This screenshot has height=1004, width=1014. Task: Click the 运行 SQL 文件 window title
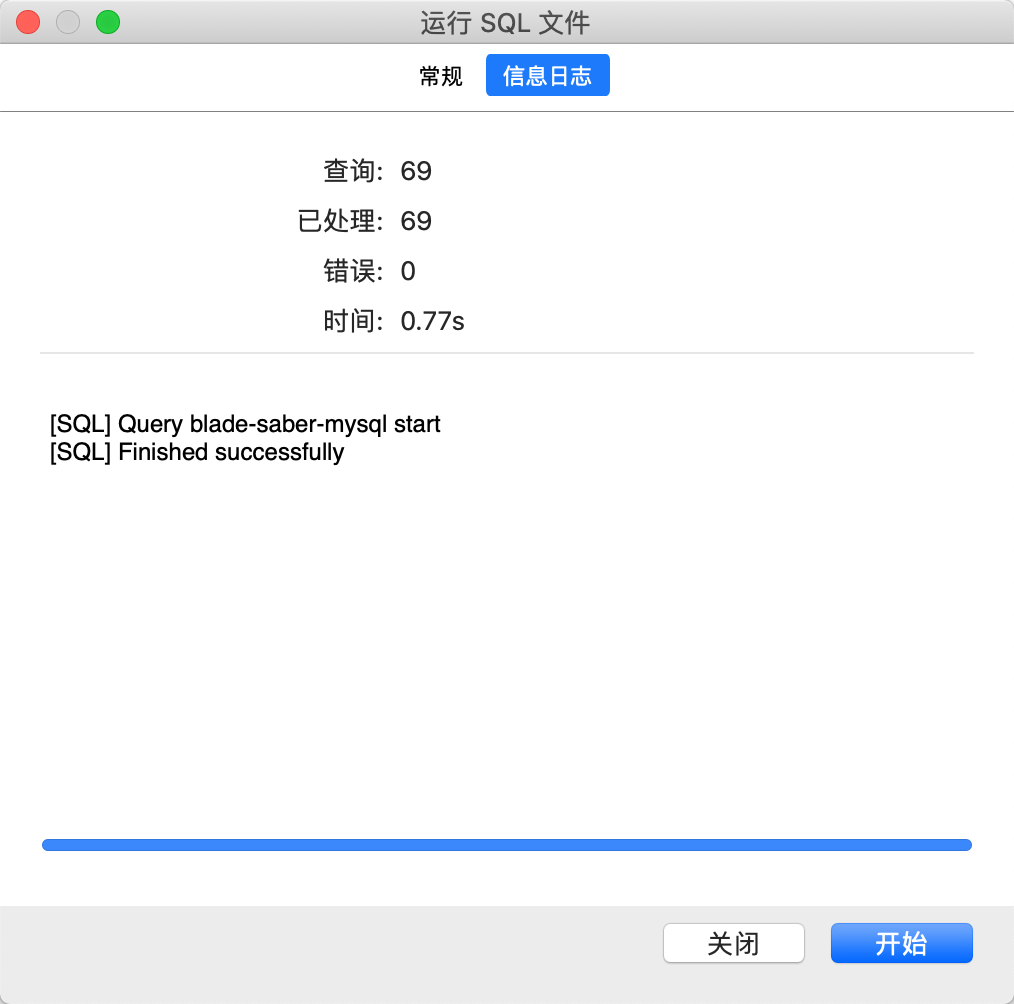505,23
